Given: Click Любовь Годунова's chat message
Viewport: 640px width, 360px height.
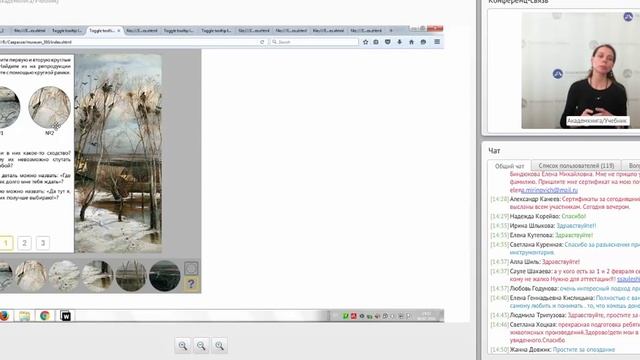Looking at the screenshot, I should 565,289.
